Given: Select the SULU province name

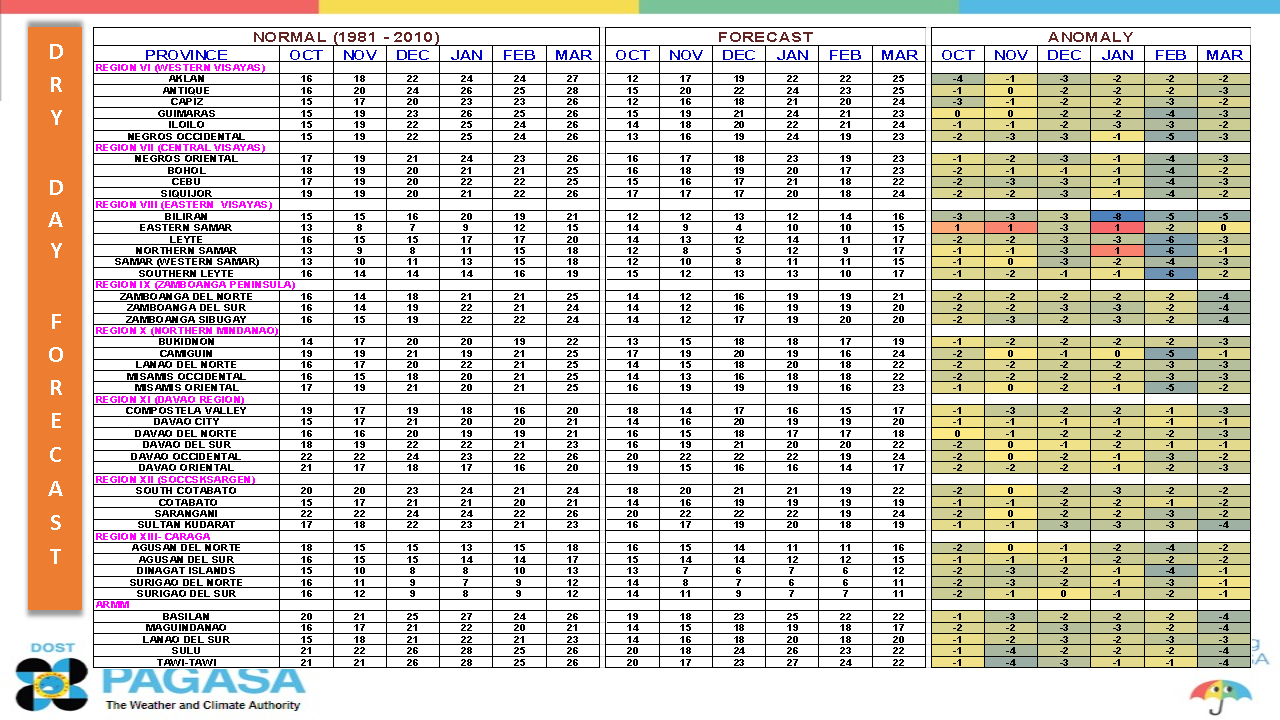Looking at the screenshot, I should pyautogui.click(x=186, y=650).
